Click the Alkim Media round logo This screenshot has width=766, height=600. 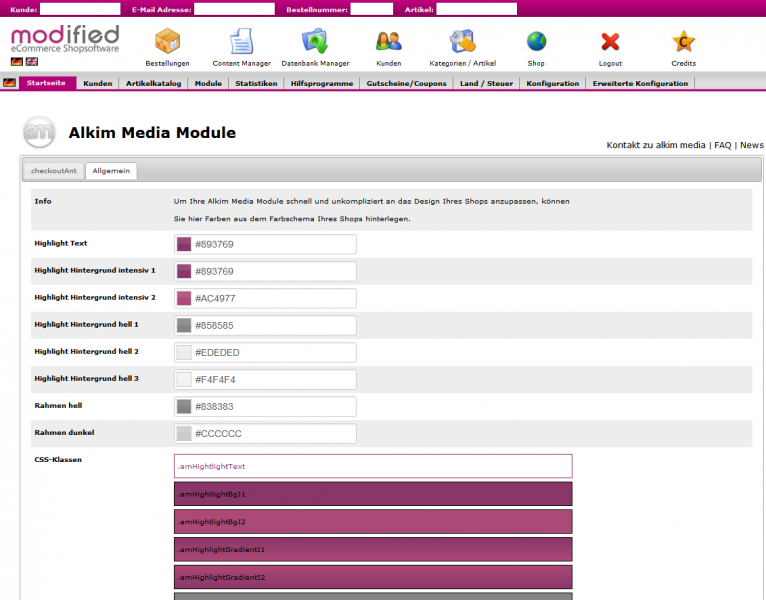[39, 132]
